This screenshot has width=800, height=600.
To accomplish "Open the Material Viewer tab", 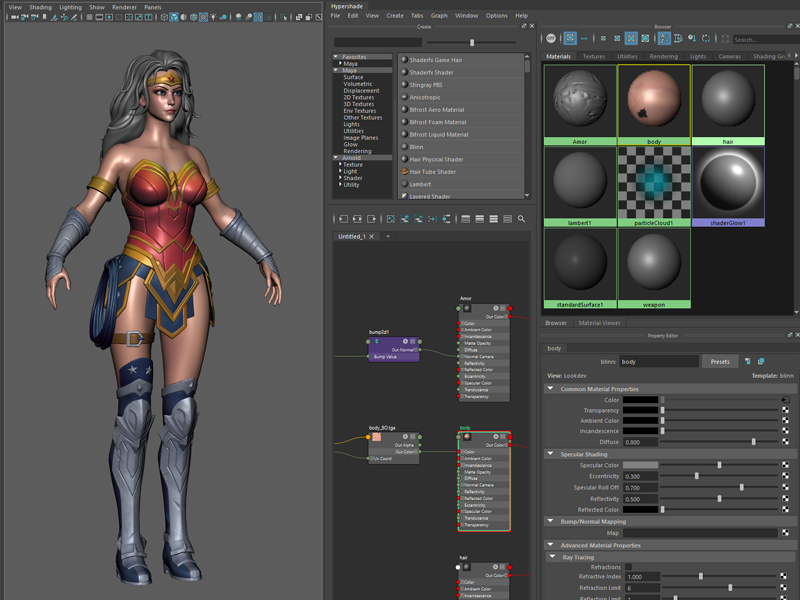I will [600, 323].
